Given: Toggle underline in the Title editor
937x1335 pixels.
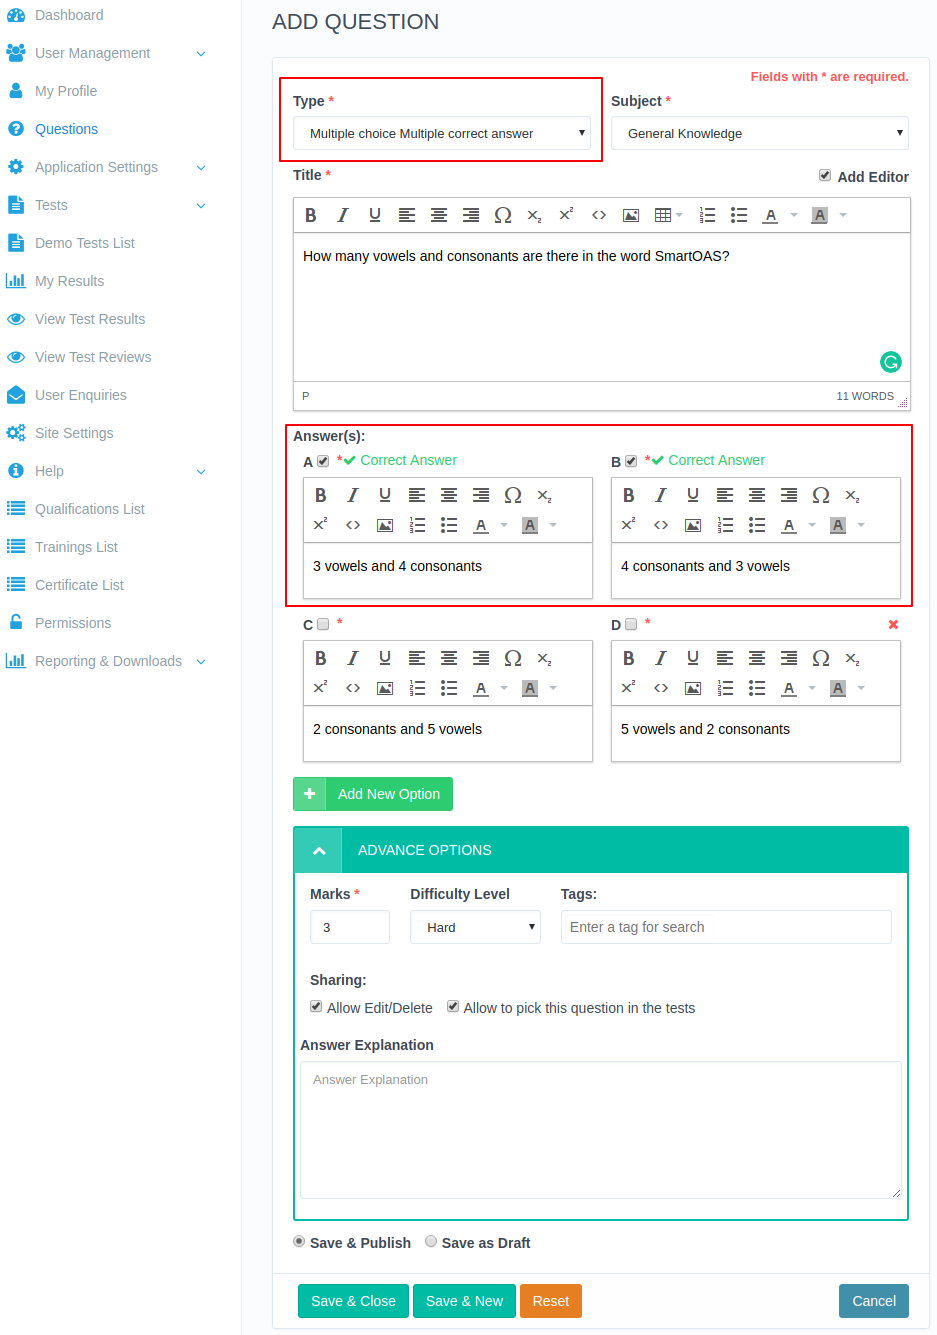Looking at the screenshot, I should click(375, 215).
